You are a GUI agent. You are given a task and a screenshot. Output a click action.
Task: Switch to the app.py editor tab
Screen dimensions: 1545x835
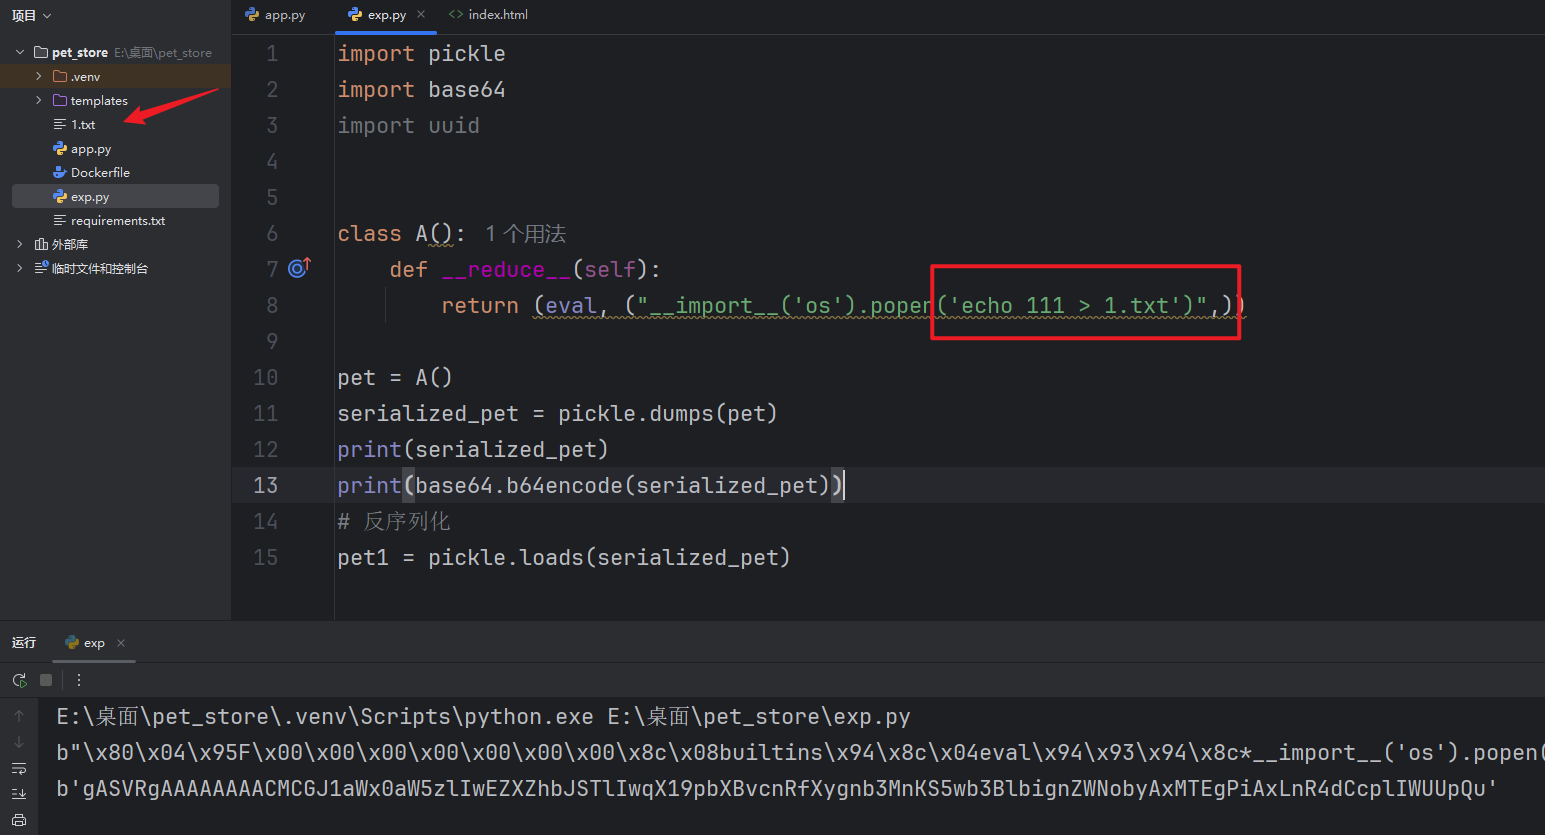pos(276,15)
